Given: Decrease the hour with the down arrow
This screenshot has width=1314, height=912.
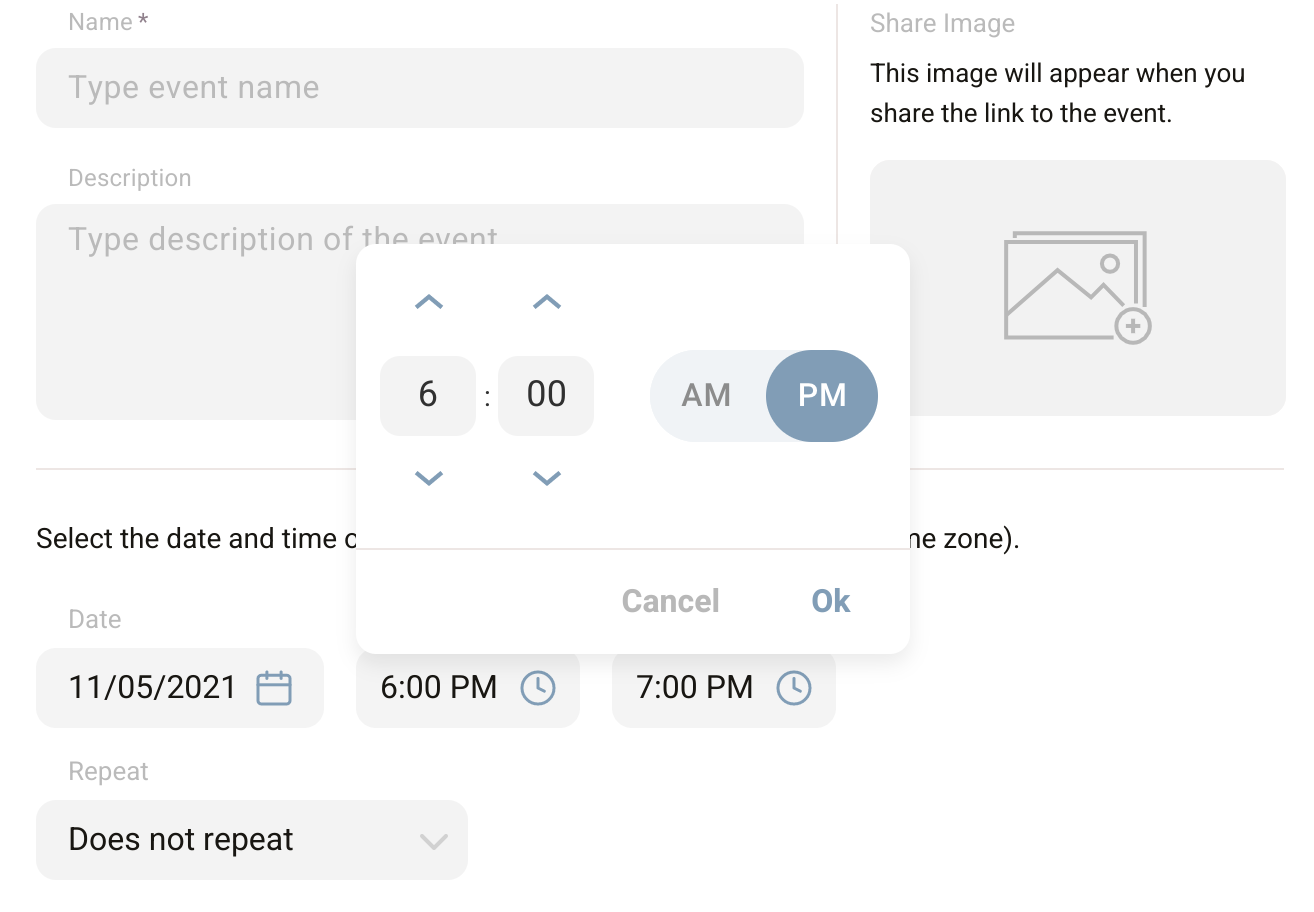Looking at the screenshot, I should 428,478.
